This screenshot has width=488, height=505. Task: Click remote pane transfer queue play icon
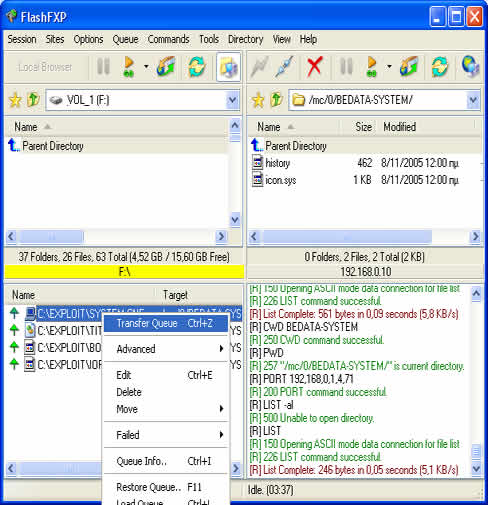372,66
